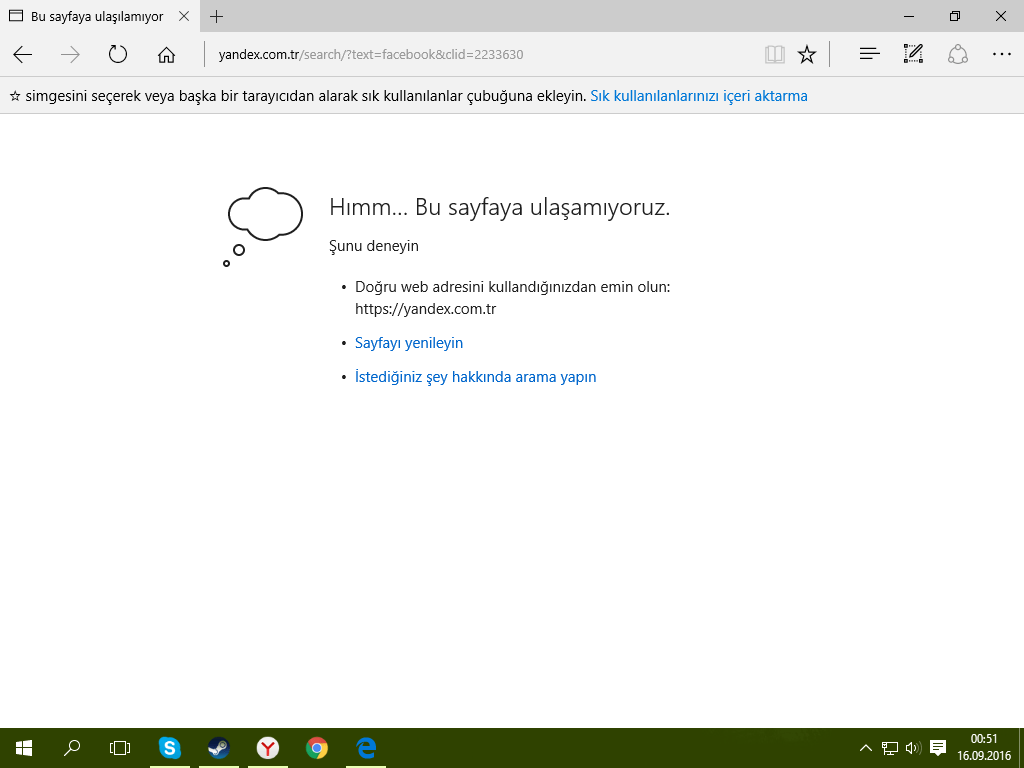This screenshot has height=768, width=1024.
Task: Open the Share icon
Action: (x=957, y=54)
